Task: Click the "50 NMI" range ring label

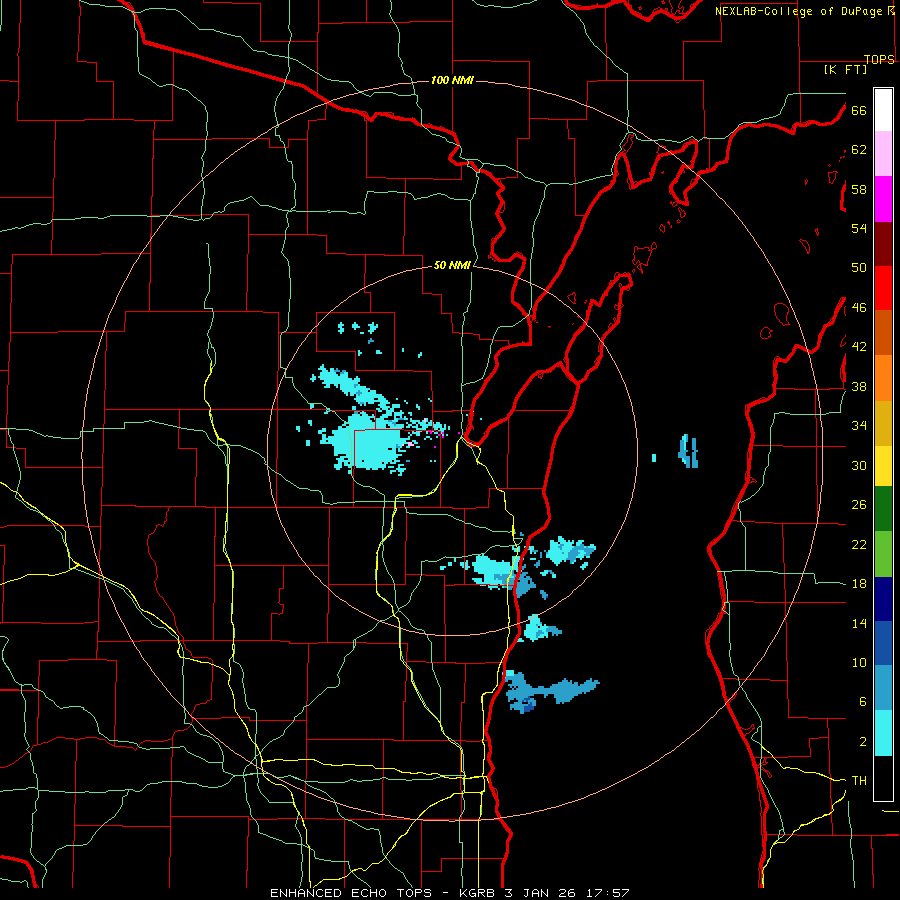Action: pos(452,265)
